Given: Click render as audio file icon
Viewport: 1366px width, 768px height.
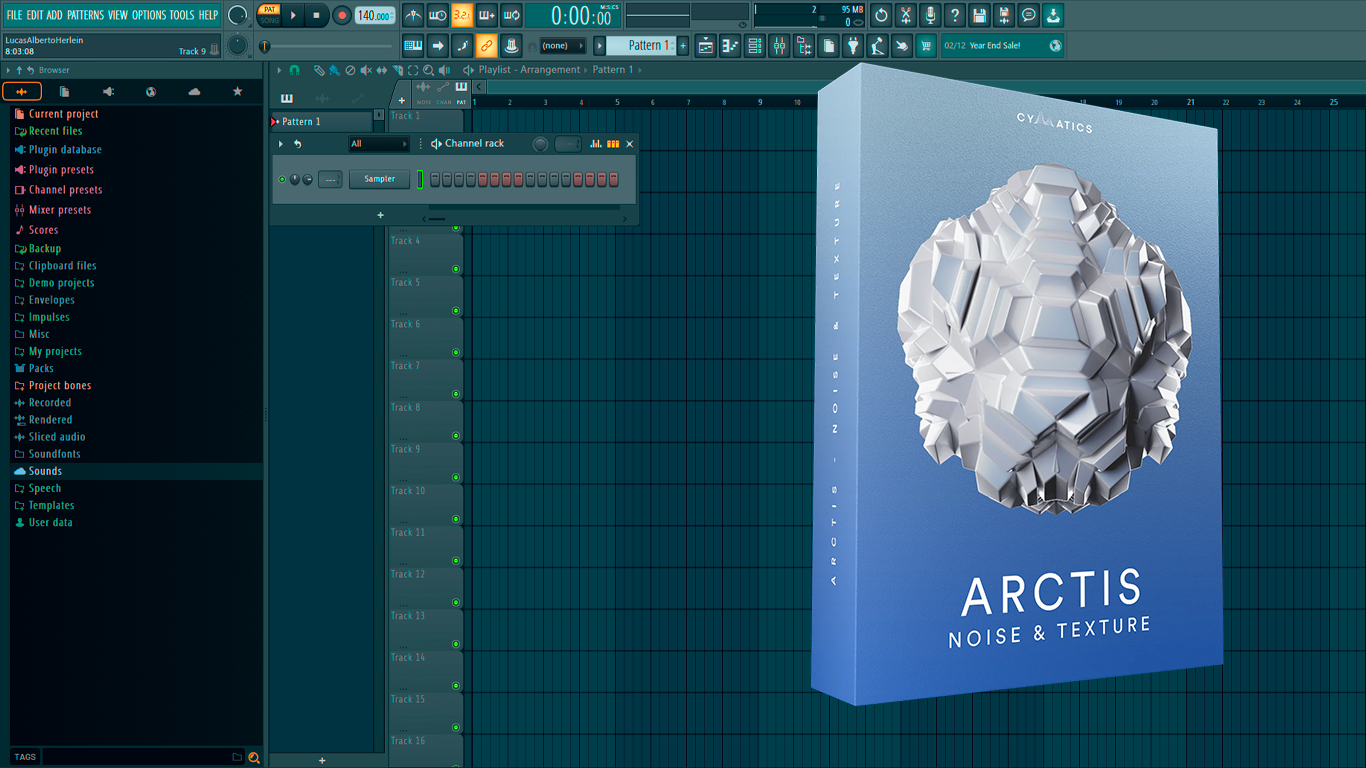Looking at the screenshot, I should tap(1004, 15).
